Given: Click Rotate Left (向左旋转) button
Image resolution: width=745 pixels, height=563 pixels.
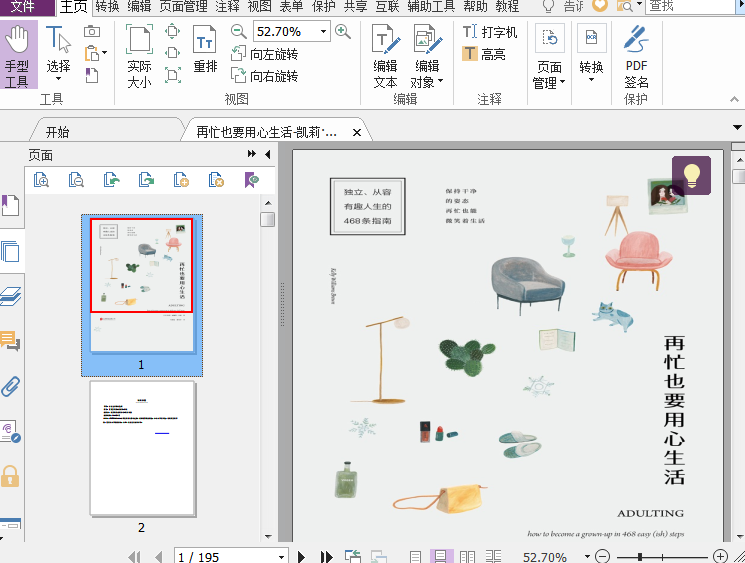Looking at the screenshot, I should pyautogui.click(x=264, y=54).
